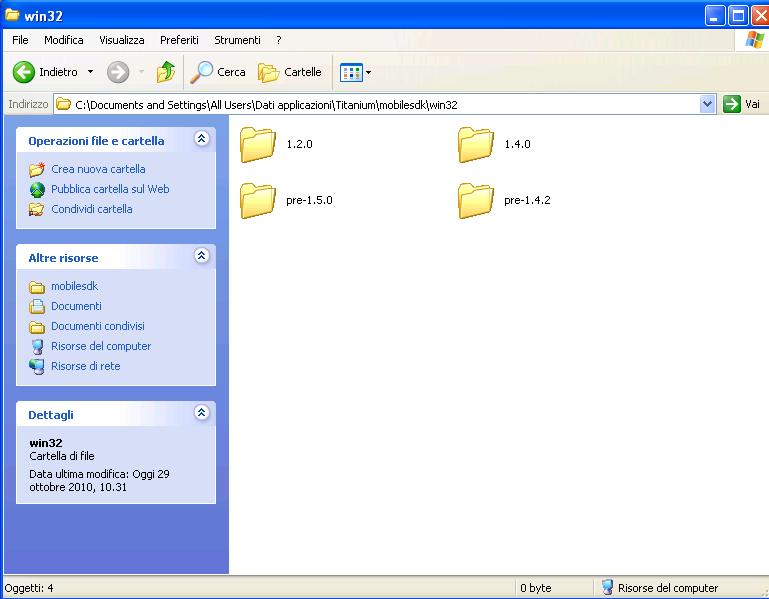Open the Preferiti menu

click(x=179, y=40)
